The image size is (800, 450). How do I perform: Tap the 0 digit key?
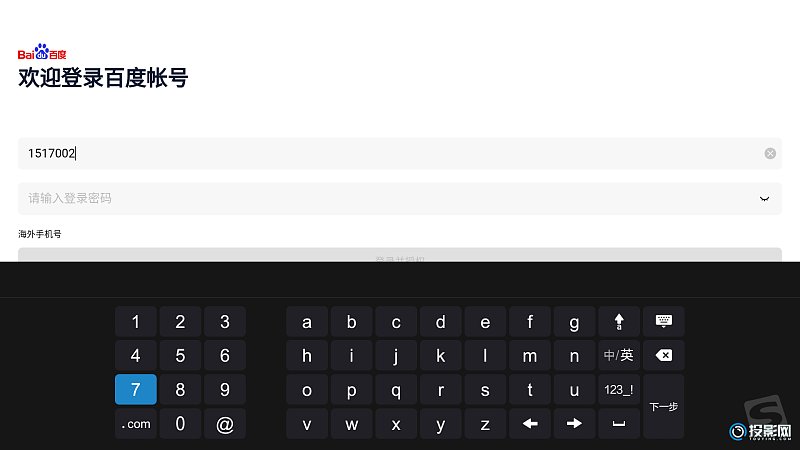180,423
